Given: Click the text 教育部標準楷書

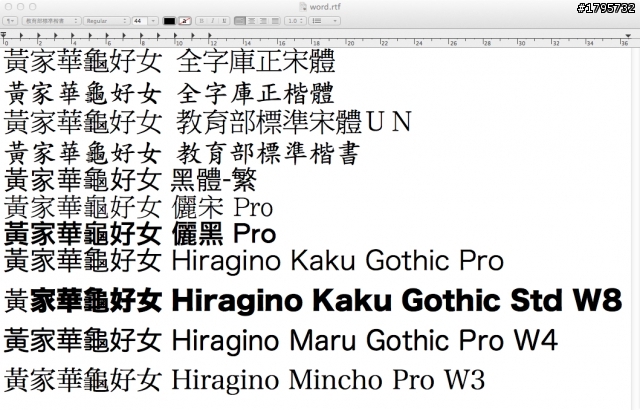Looking at the screenshot, I should click(x=268, y=153).
